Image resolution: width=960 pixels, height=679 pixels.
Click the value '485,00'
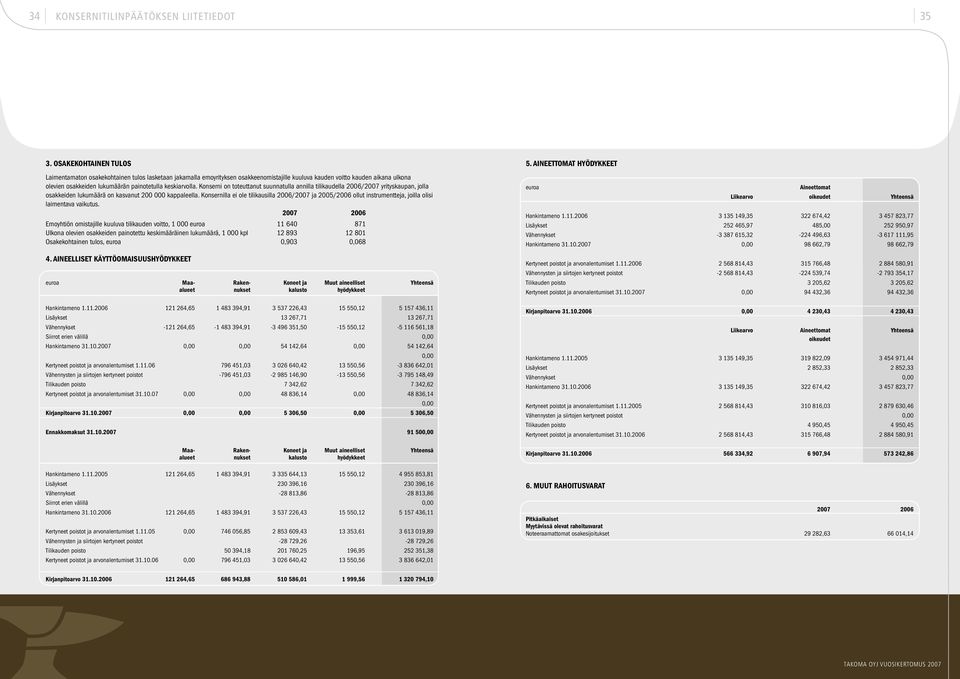click(821, 226)
